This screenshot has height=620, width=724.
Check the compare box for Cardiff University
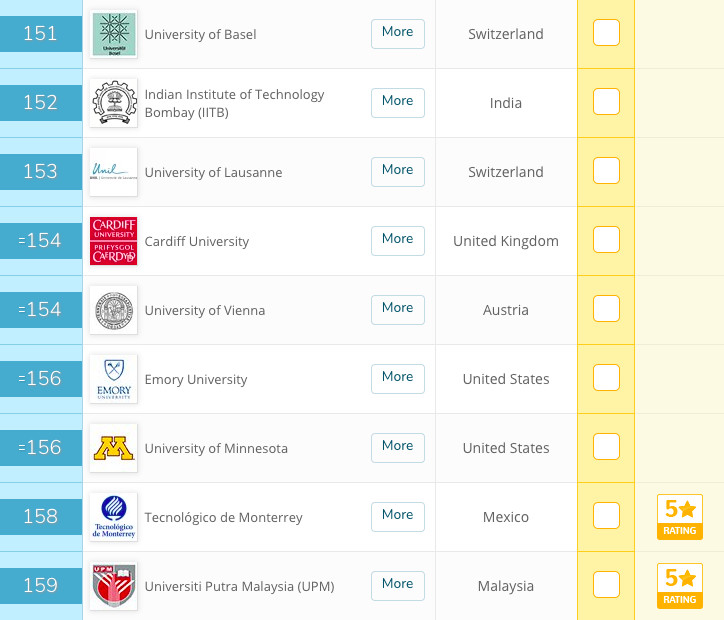606,240
